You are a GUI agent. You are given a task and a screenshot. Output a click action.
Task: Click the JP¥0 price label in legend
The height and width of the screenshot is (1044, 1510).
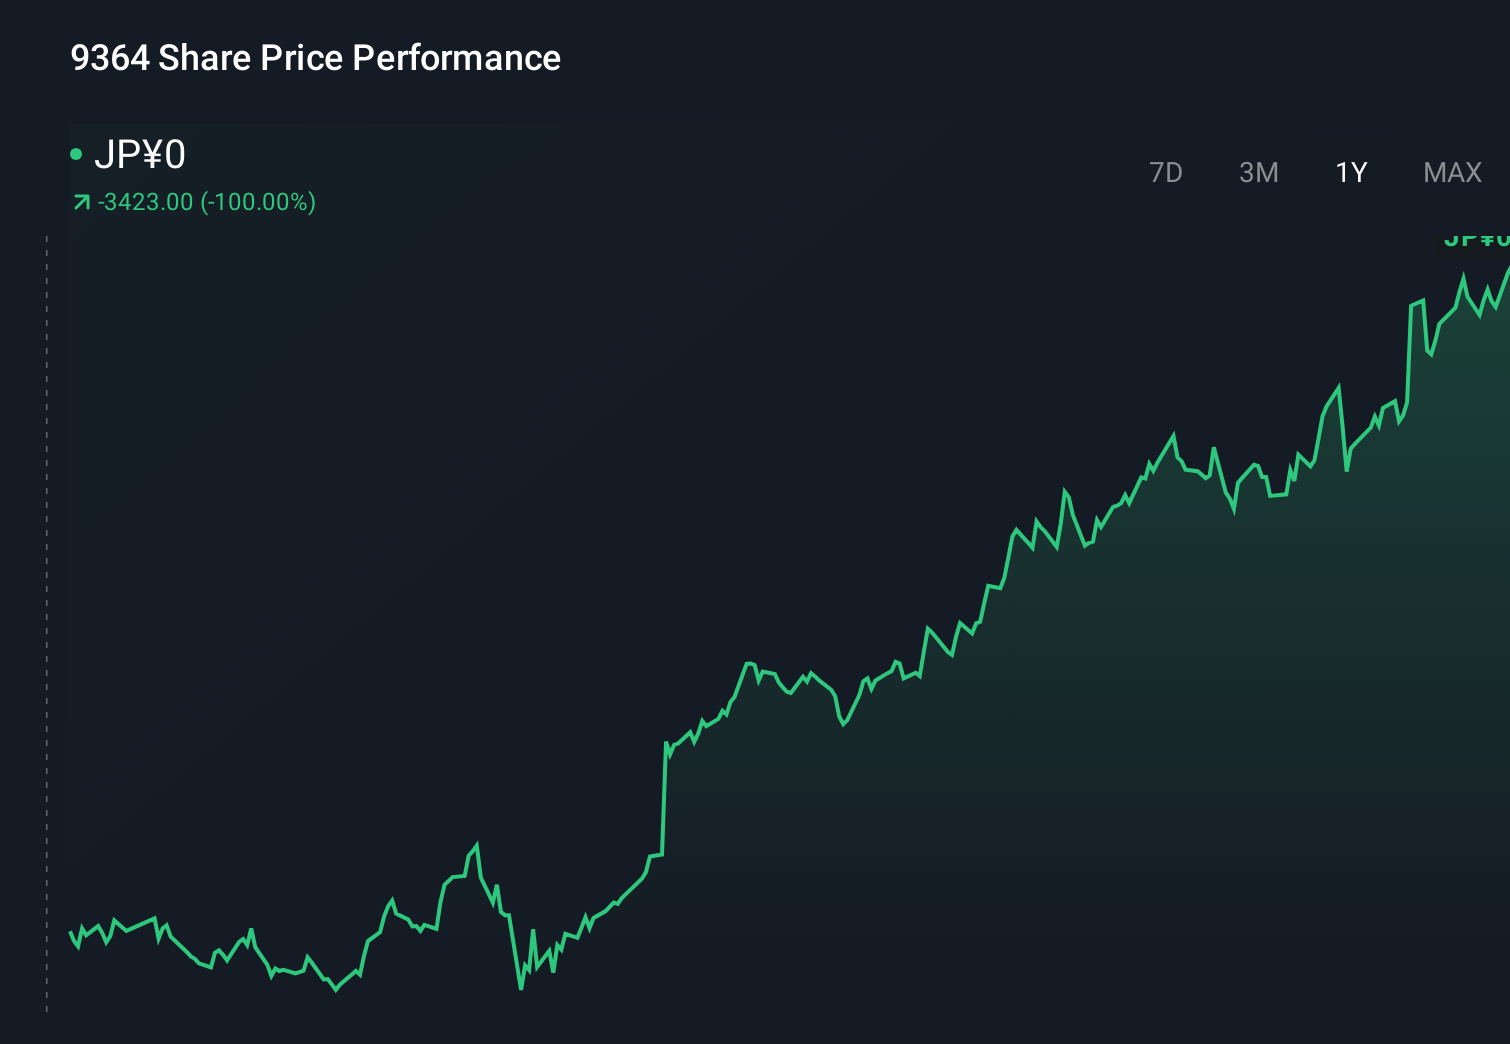142,155
